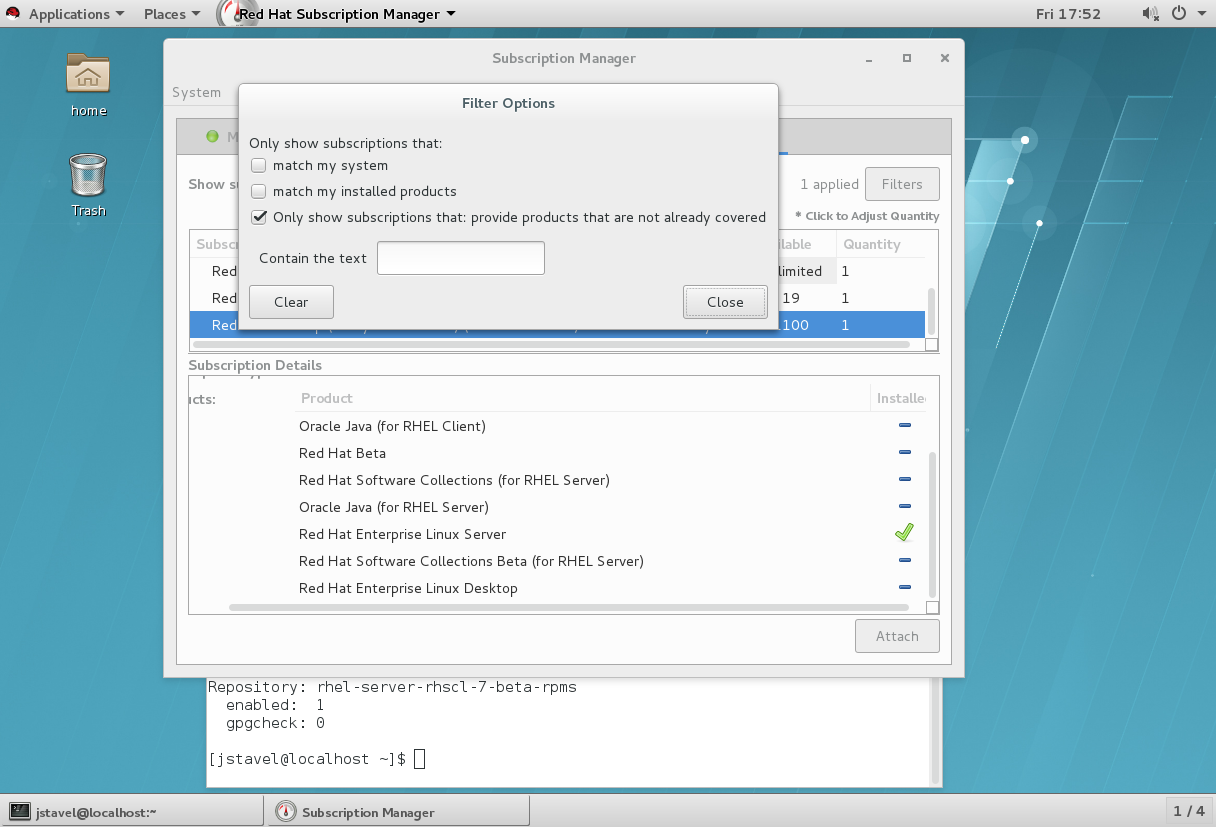Select subscription row with 19 available
1216x827 pixels.
click(557, 298)
